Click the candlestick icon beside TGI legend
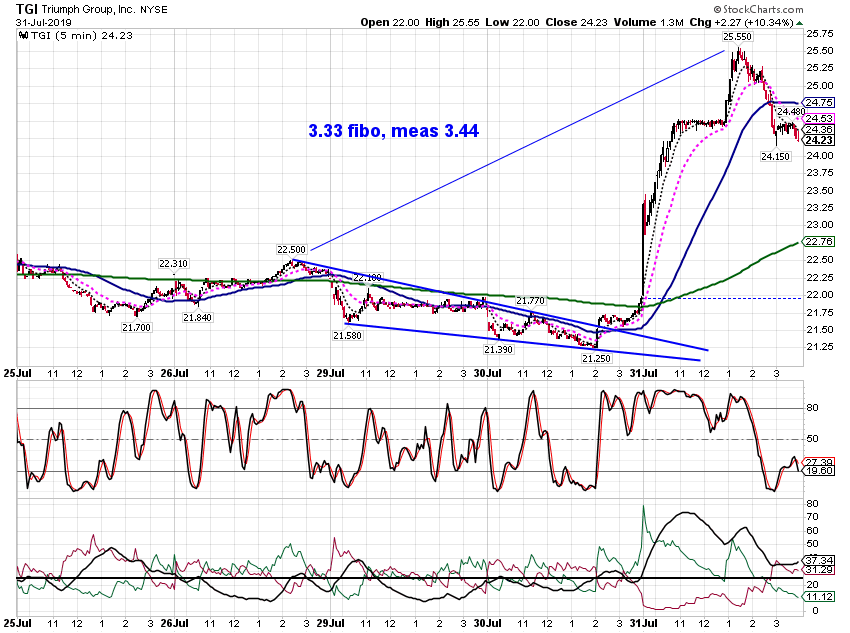This screenshot has width=850, height=633. pyautogui.click(x=23, y=36)
